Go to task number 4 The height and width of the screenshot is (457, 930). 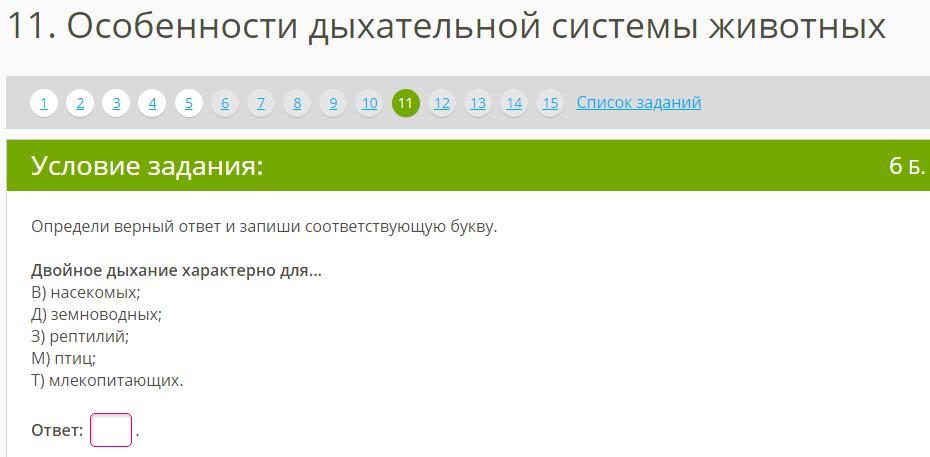[152, 104]
